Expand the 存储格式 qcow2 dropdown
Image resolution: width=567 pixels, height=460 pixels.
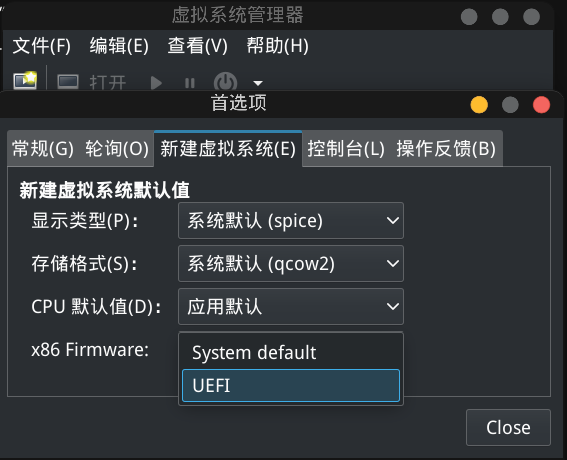(291, 263)
